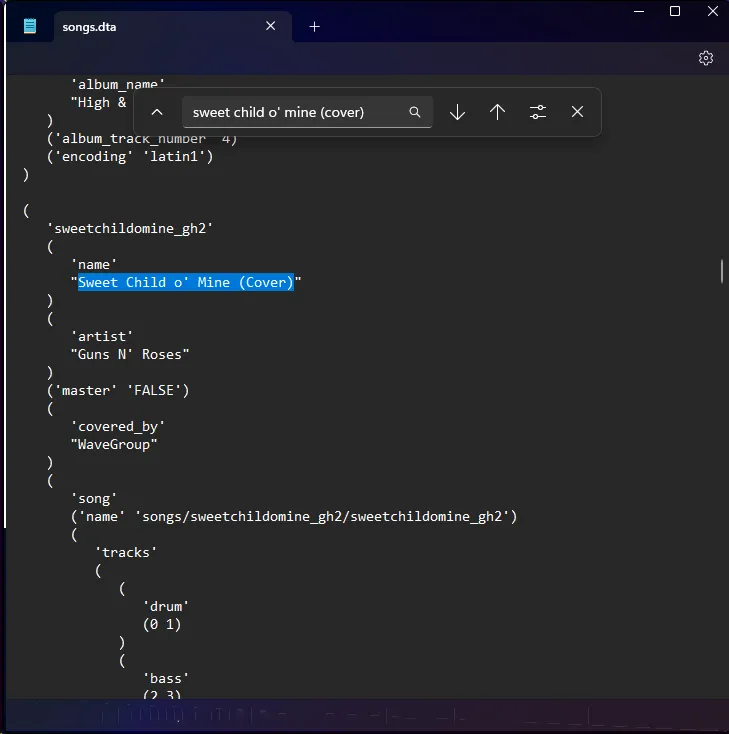Click the vertical scrollbar thumb
This screenshot has height=734, width=729.
722,271
